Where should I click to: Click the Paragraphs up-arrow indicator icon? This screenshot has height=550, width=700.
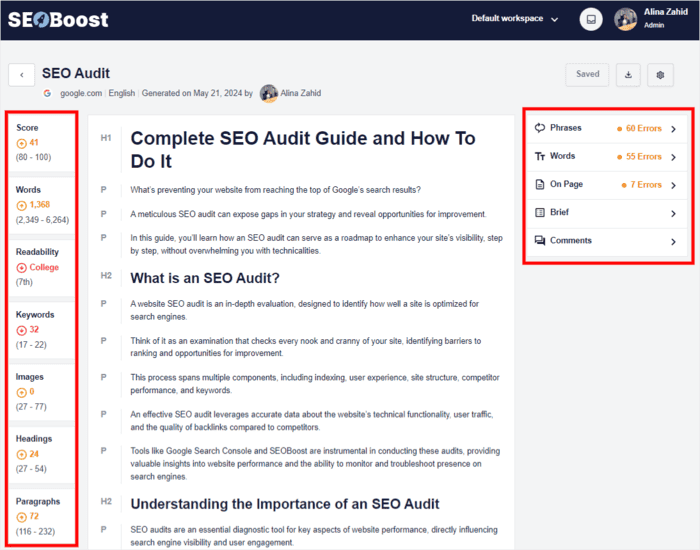[21, 517]
